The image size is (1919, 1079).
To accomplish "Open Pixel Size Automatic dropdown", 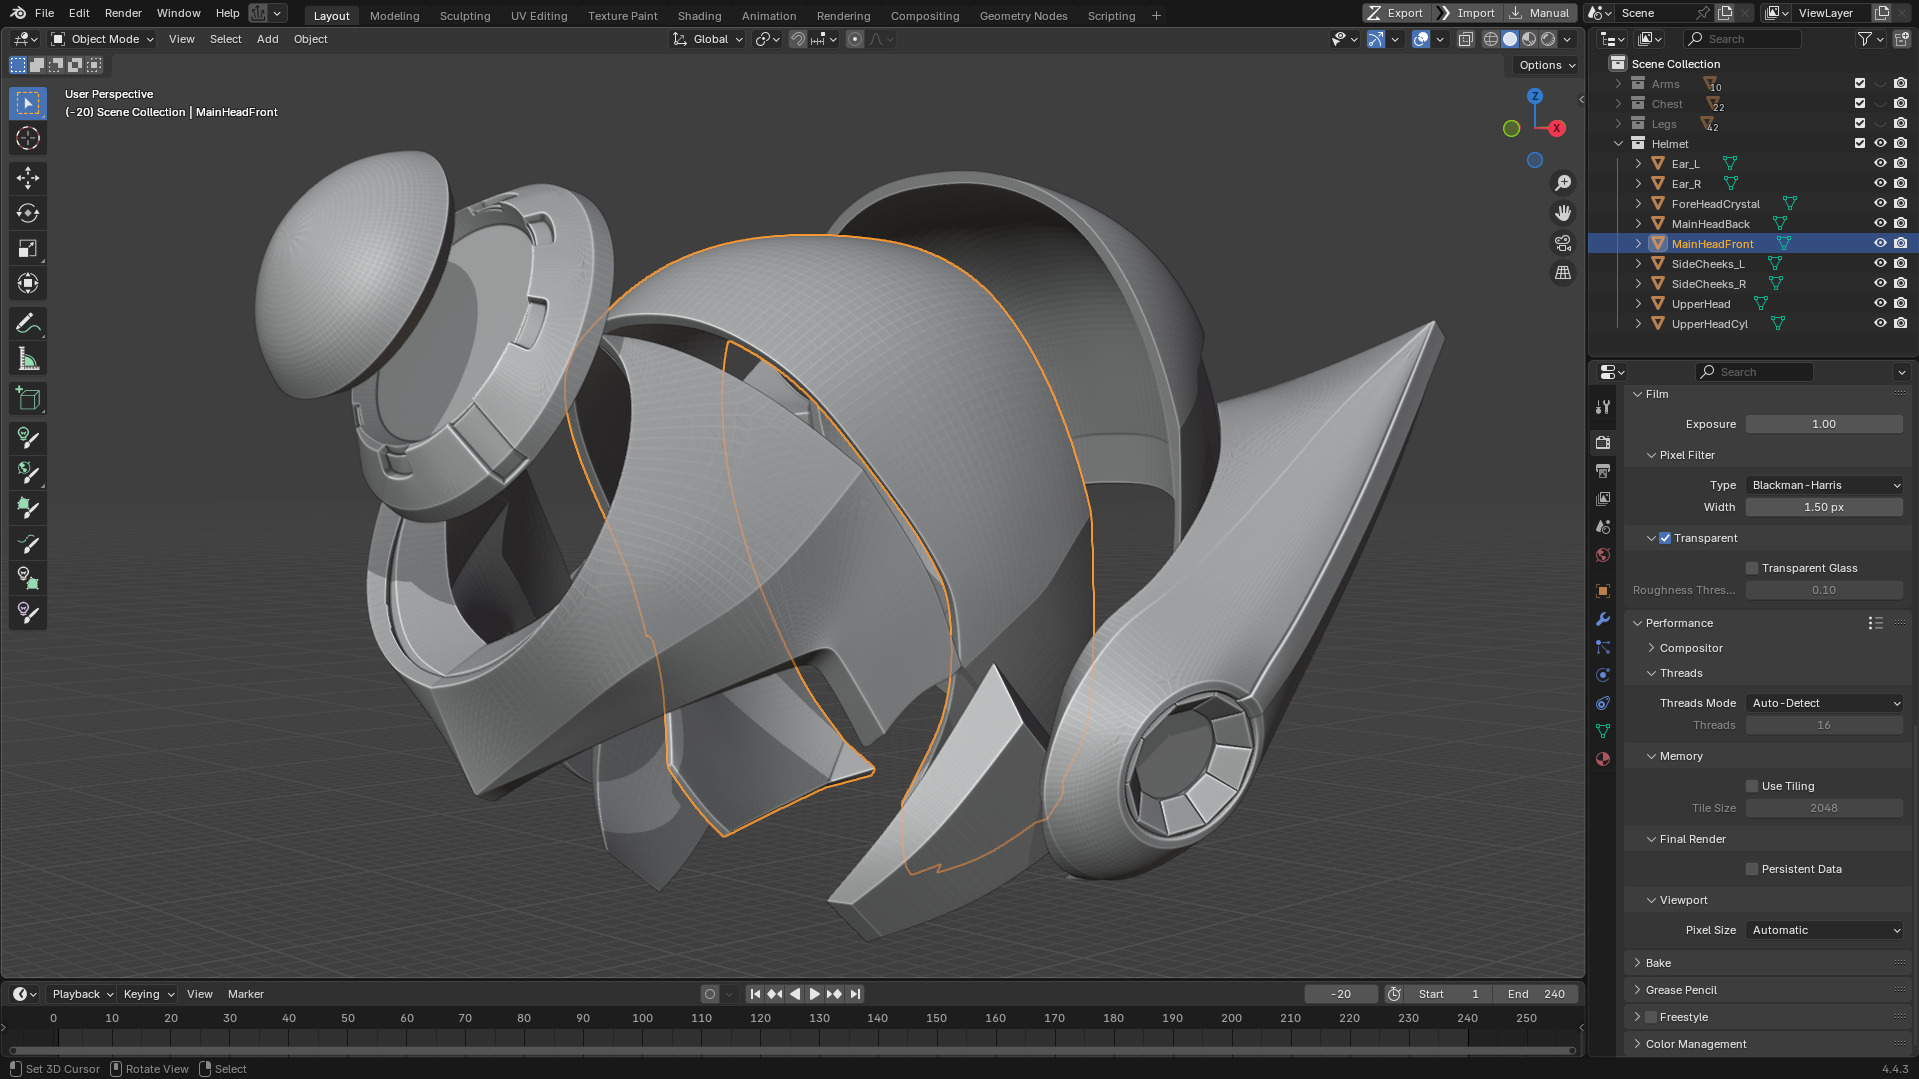I will click(1825, 930).
